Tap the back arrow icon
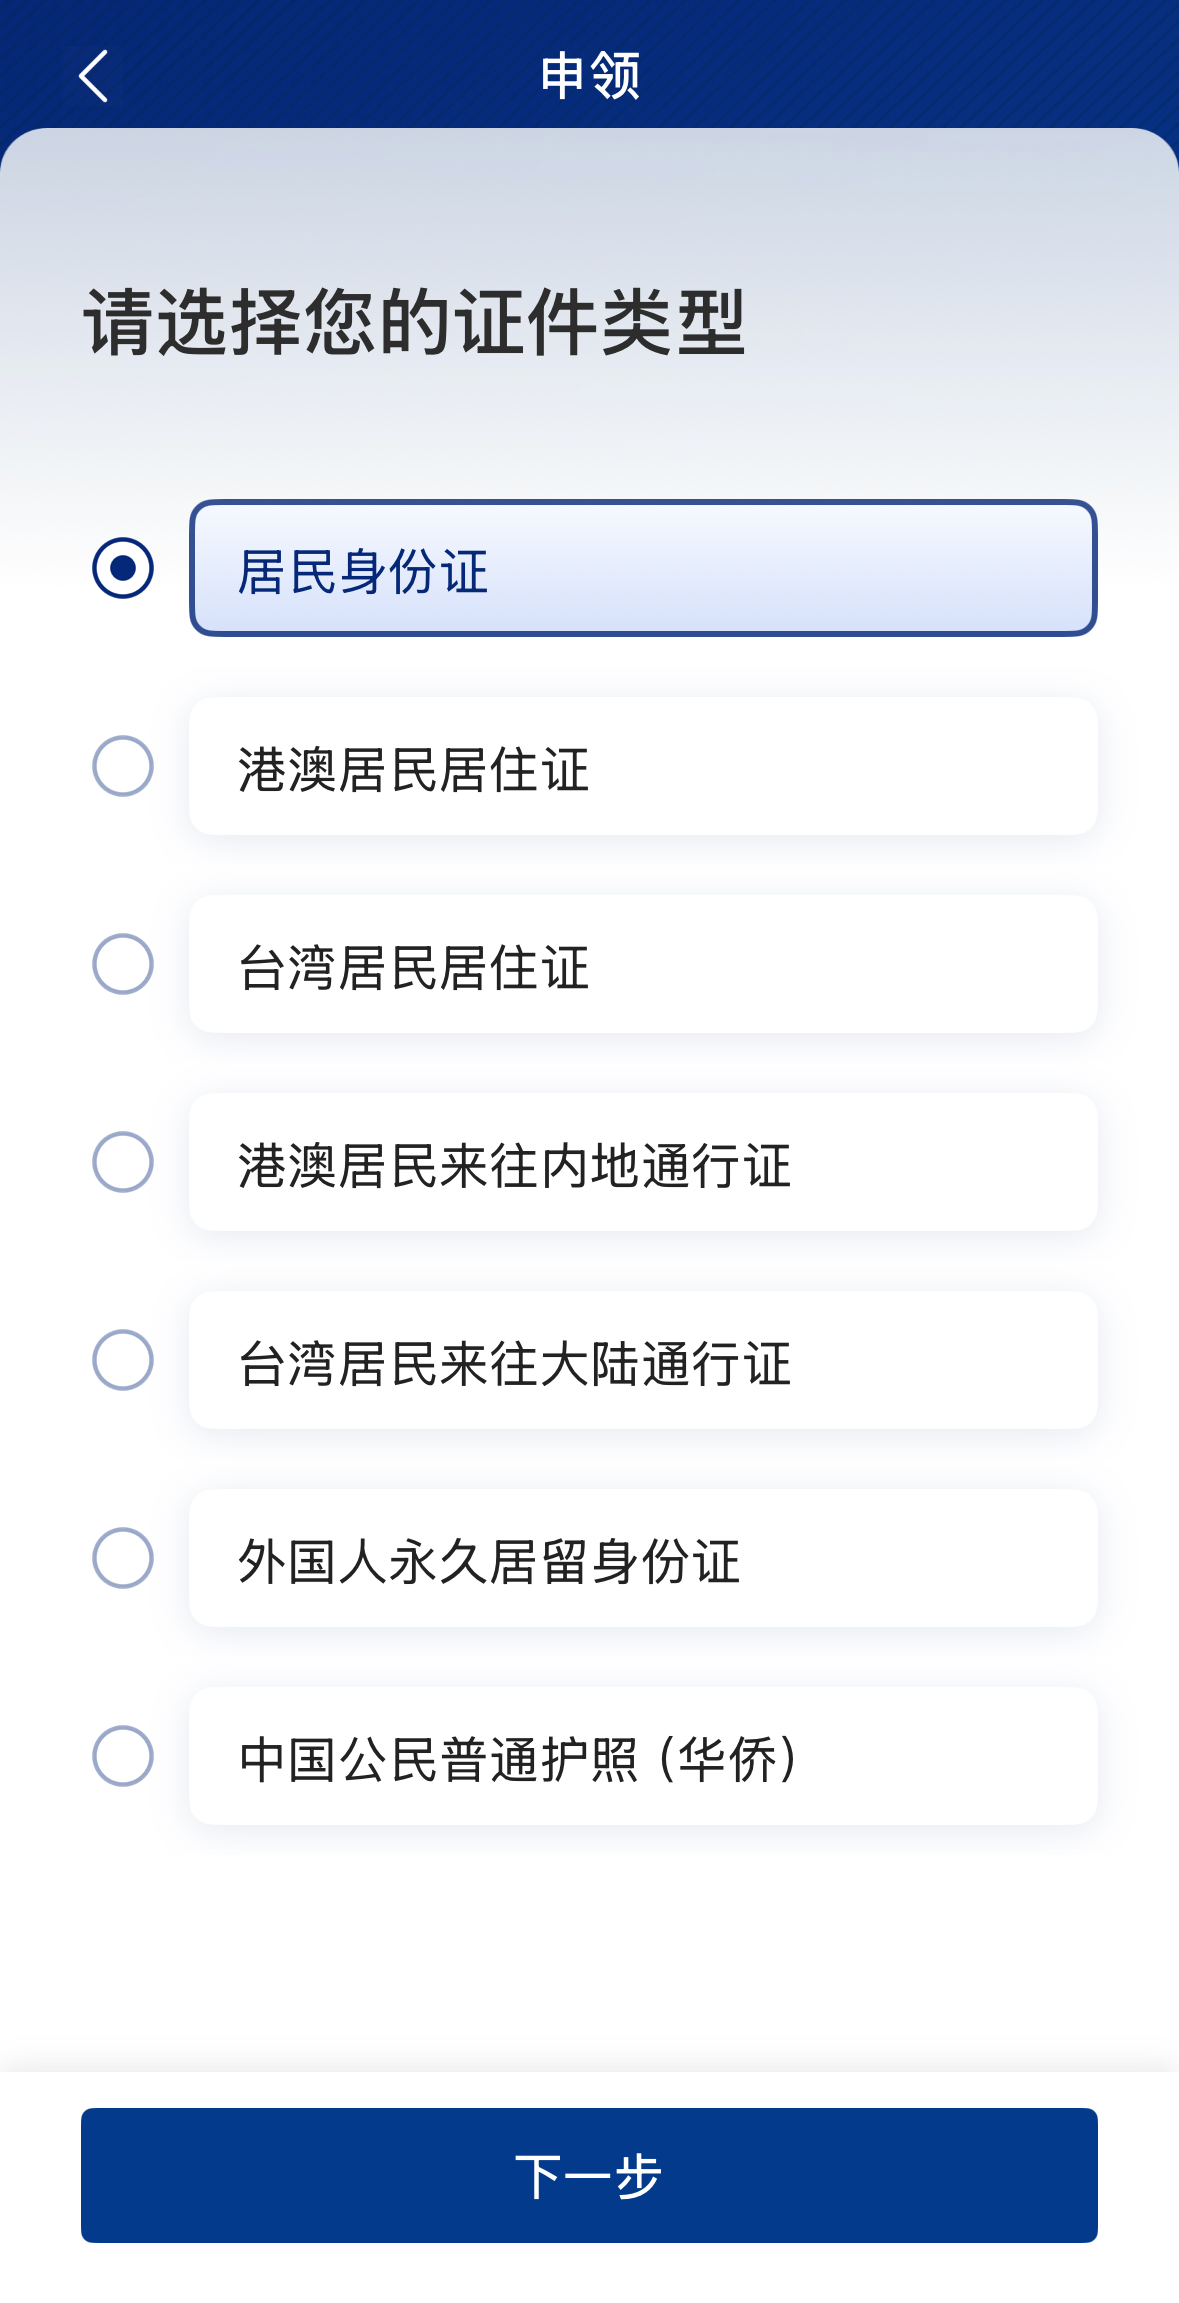The width and height of the screenshot is (1179, 2303). [x=93, y=76]
